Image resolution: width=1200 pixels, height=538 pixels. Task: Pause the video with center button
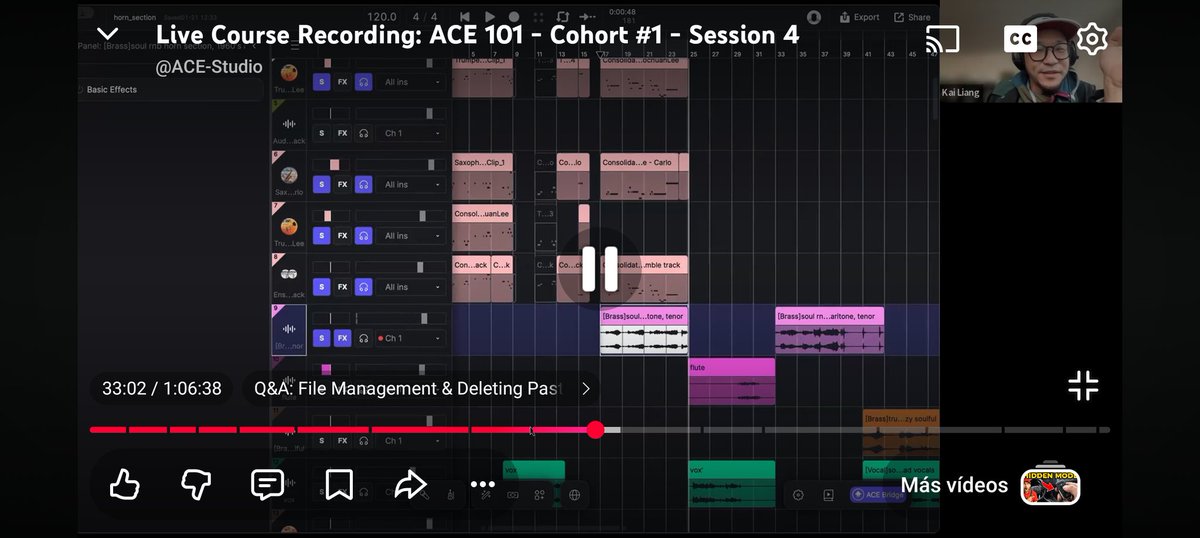599,269
